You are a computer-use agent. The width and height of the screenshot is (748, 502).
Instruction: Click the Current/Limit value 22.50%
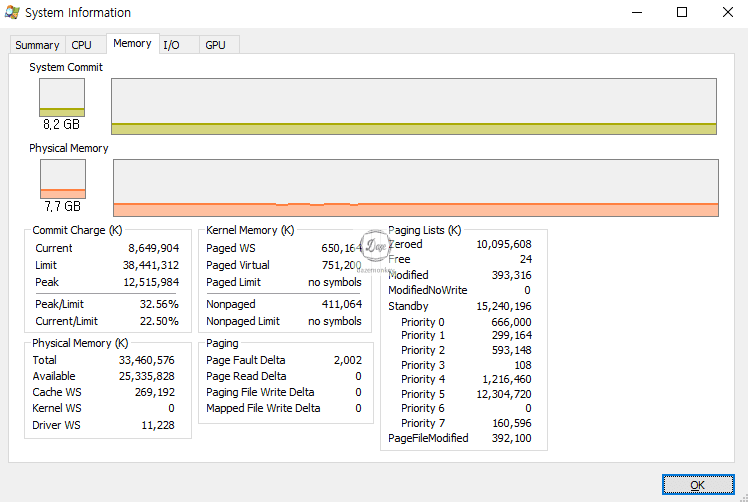(159, 321)
